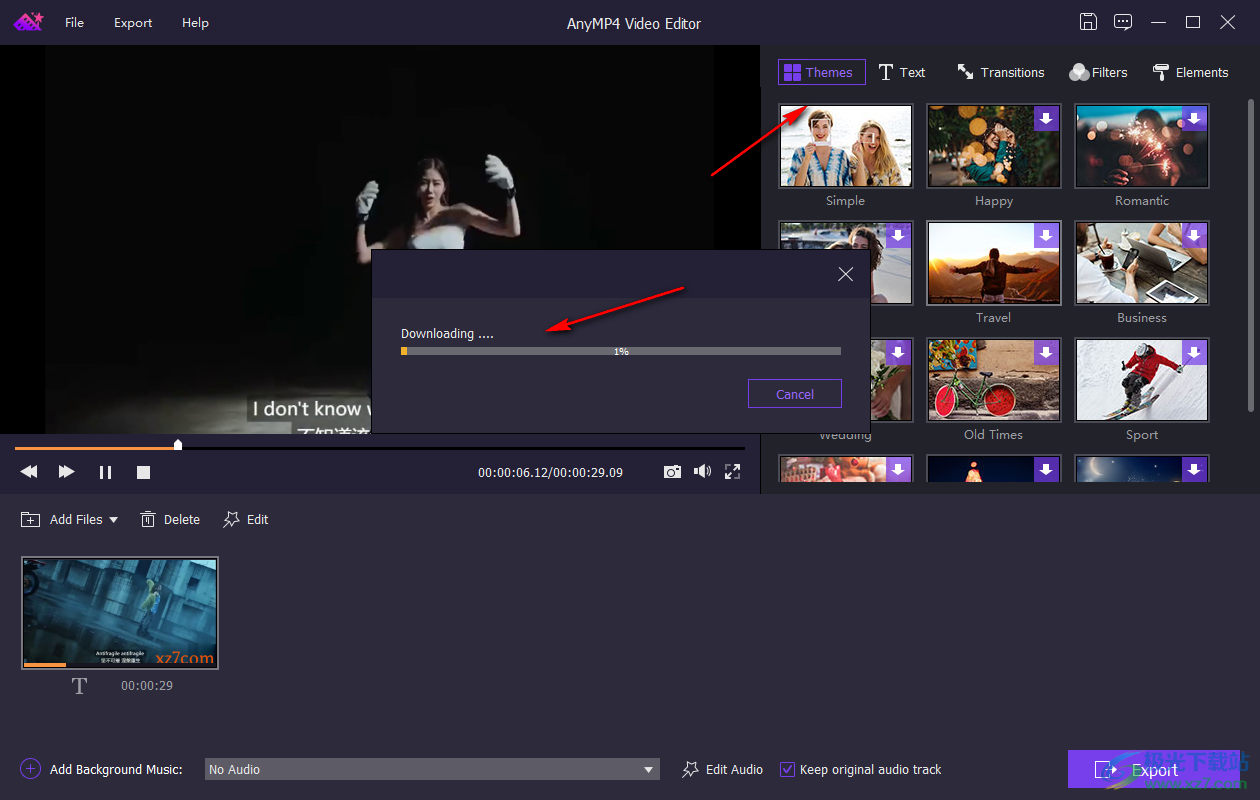Image resolution: width=1260 pixels, height=800 pixels.
Task: Mute the preview volume speaker icon
Action: pos(703,471)
